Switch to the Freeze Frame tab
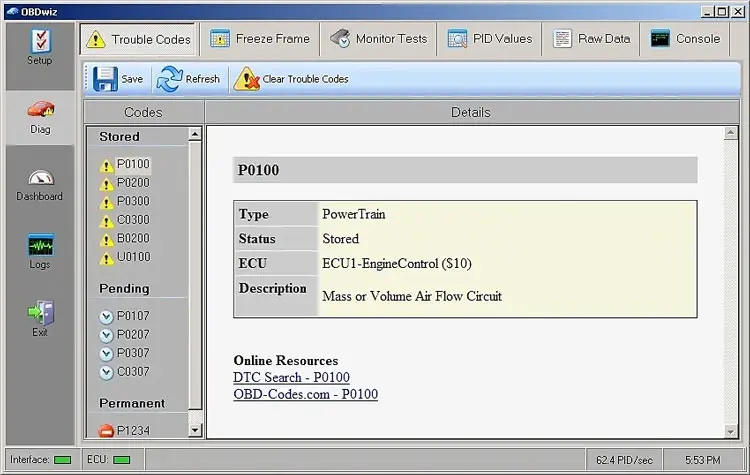The width and height of the screenshot is (750, 475). point(260,39)
